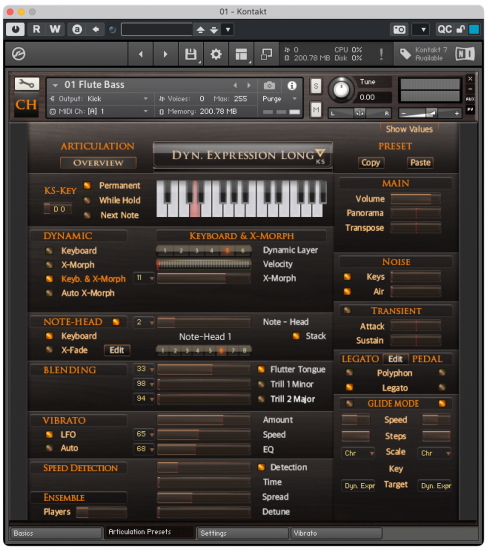This screenshot has width=488, height=550.
Task: Open the workspace layout panel icon
Action: pyautogui.click(x=241, y=54)
